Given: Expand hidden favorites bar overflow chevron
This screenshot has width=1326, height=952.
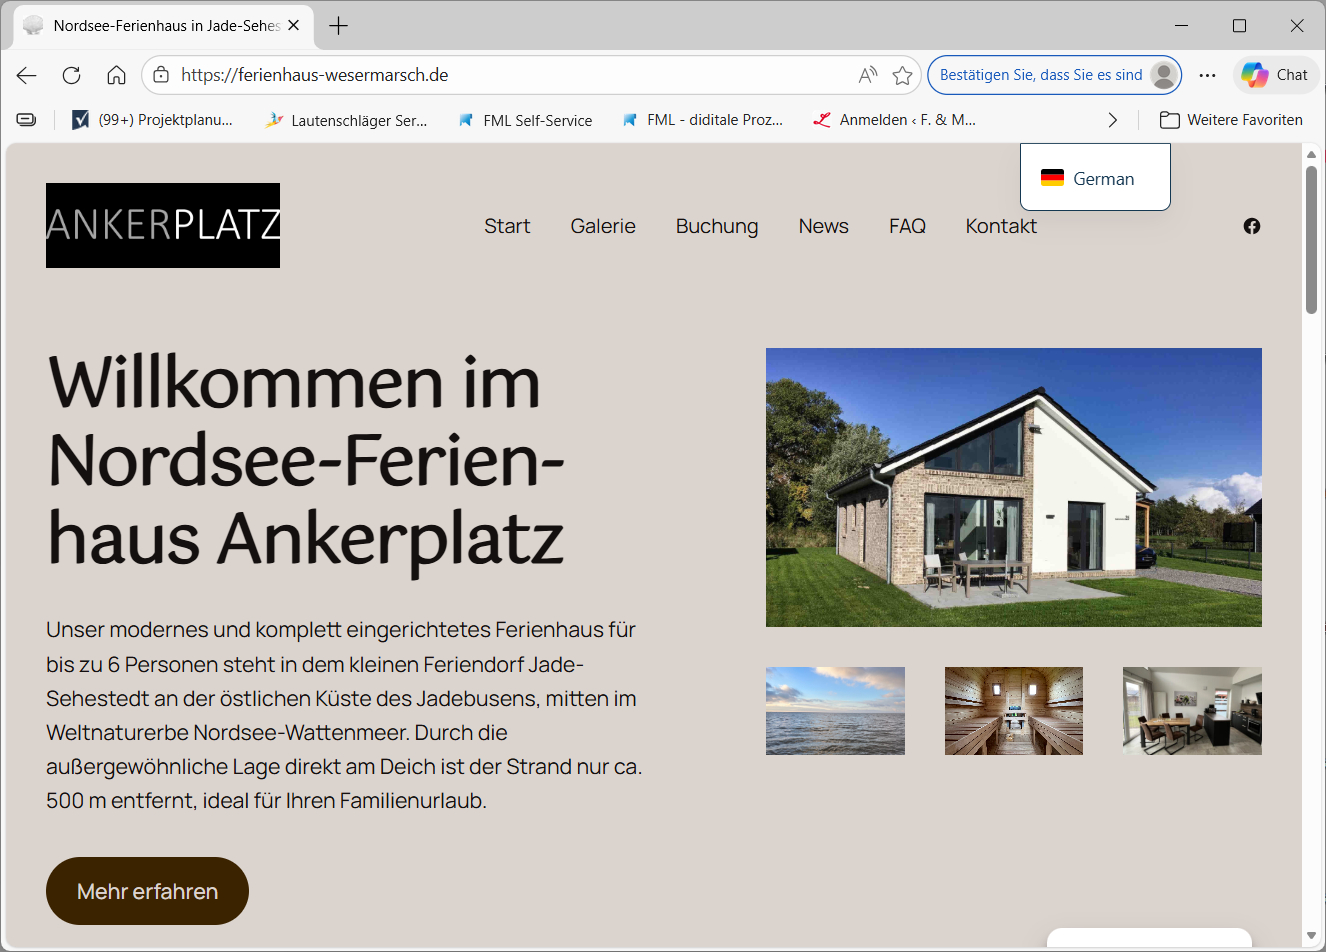Looking at the screenshot, I should (1112, 120).
